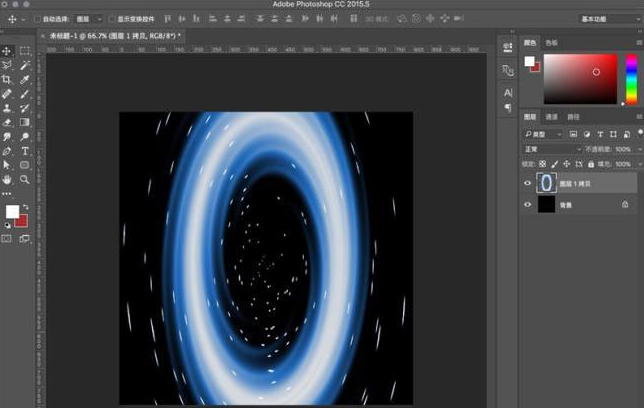Viewport: 644px width, 408px height.
Task: Filter layers by shape layer icon
Action: pos(613,134)
